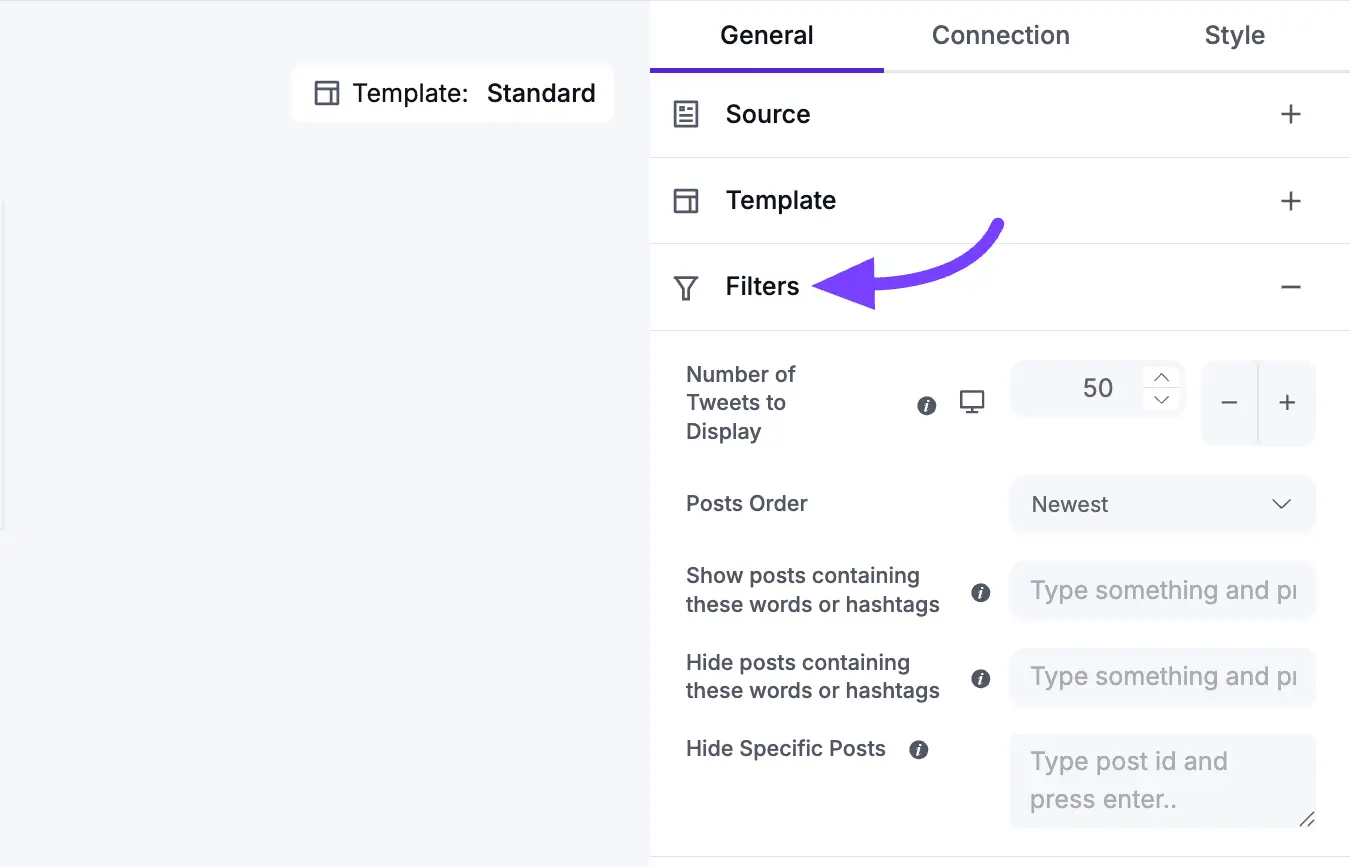Expand the Template section
Image resolution: width=1350 pixels, height=867 pixels.
tap(1291, 200)
